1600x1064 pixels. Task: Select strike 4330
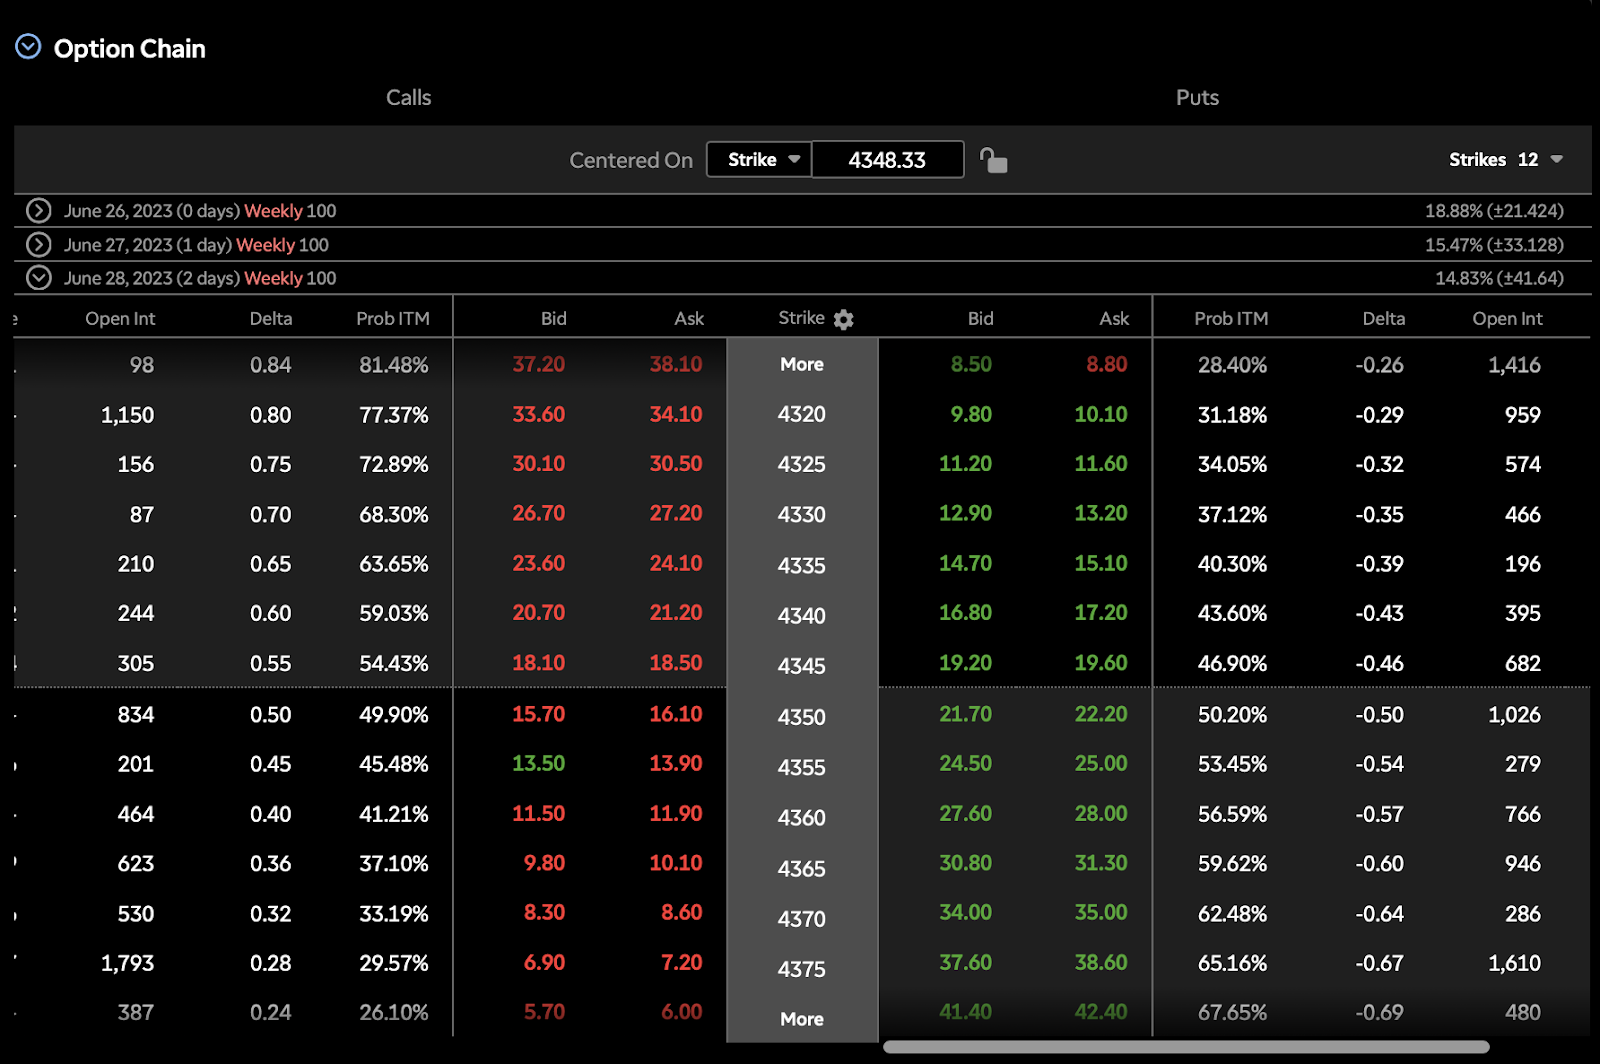pyautogui.click(x=802, y=515)
